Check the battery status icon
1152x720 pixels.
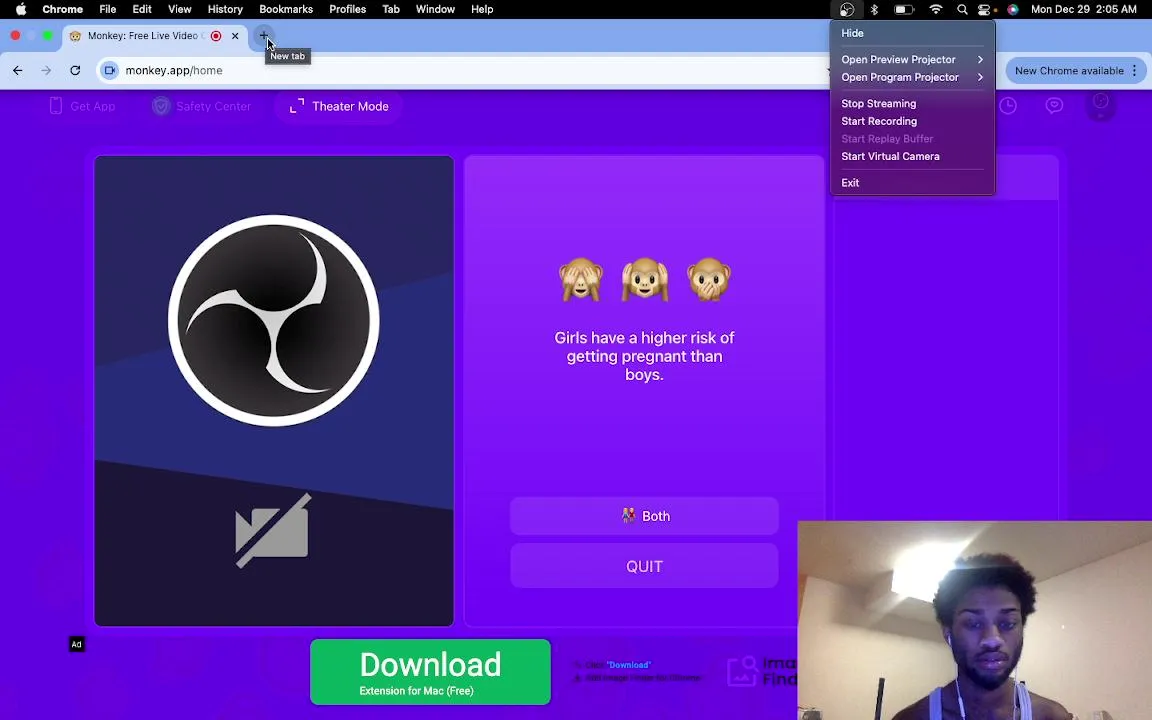pyautogui.click(x=904, y=10)
